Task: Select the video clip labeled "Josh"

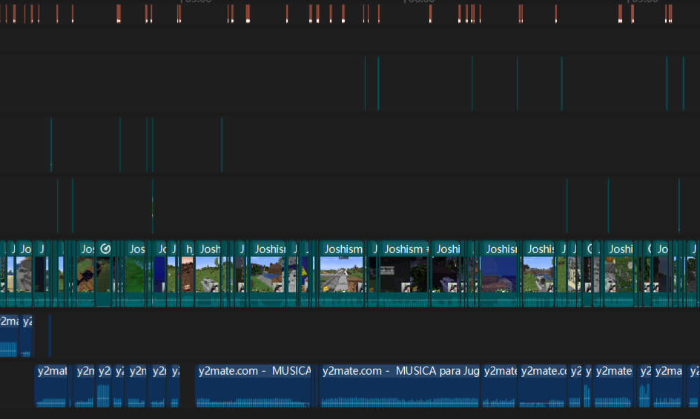Action: click(x=209, y=273)
